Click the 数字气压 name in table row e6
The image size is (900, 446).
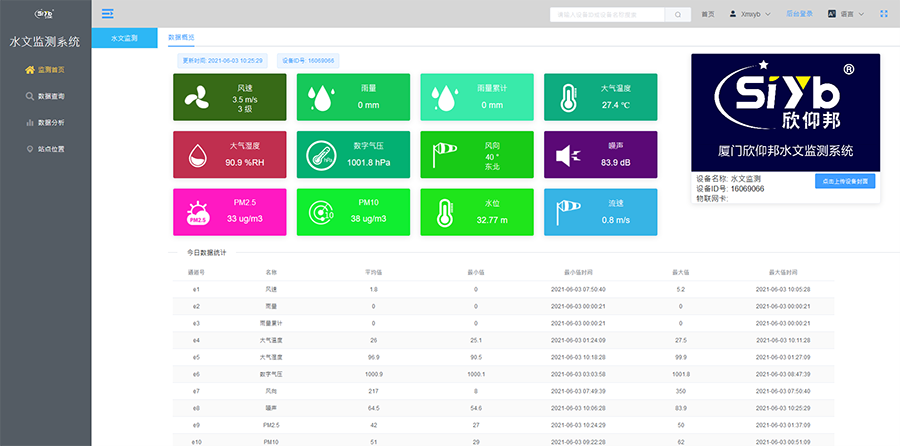(271, 374)
